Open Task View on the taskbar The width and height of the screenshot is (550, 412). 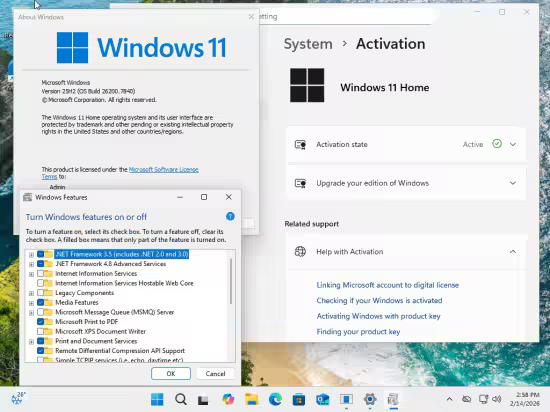(203, 399)
